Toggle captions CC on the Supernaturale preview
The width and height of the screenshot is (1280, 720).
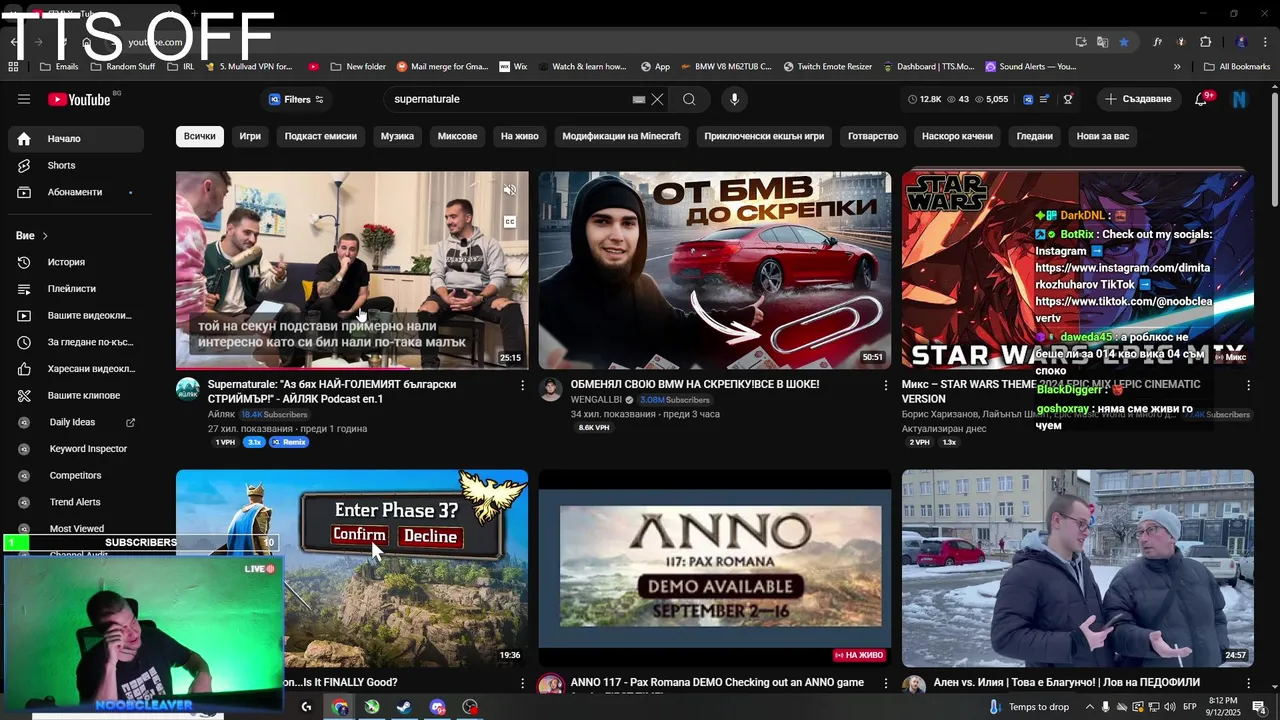[510, 222]
